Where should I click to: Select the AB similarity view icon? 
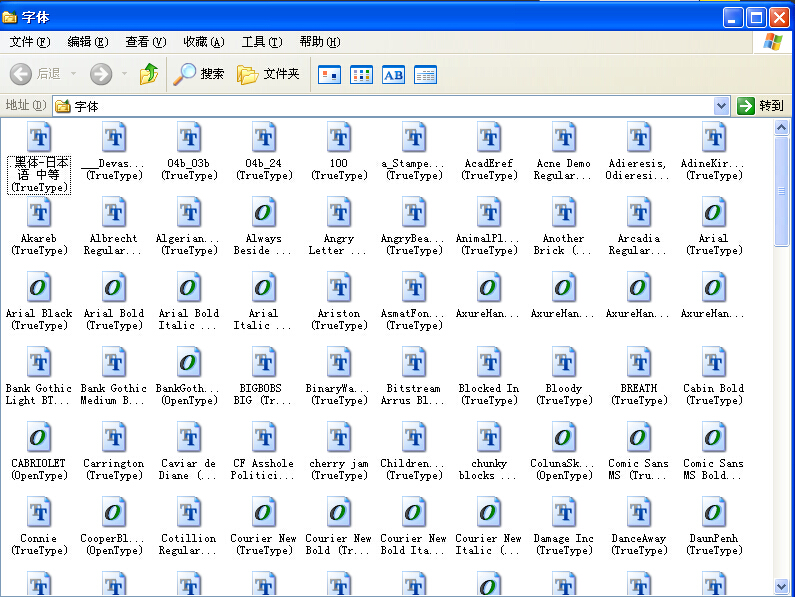[393, 75]
